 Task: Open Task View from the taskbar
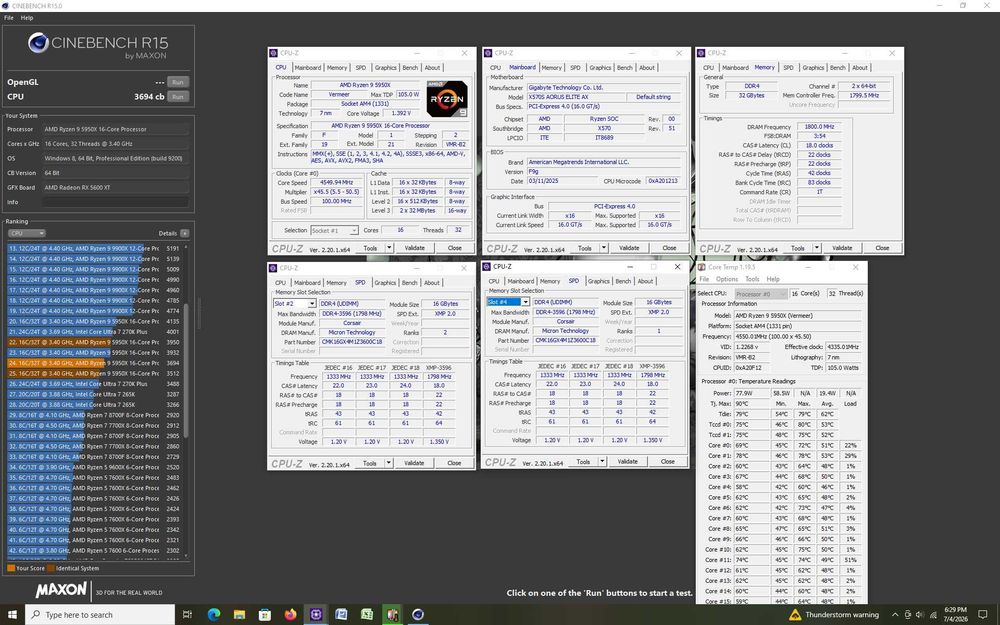[187, 614]
